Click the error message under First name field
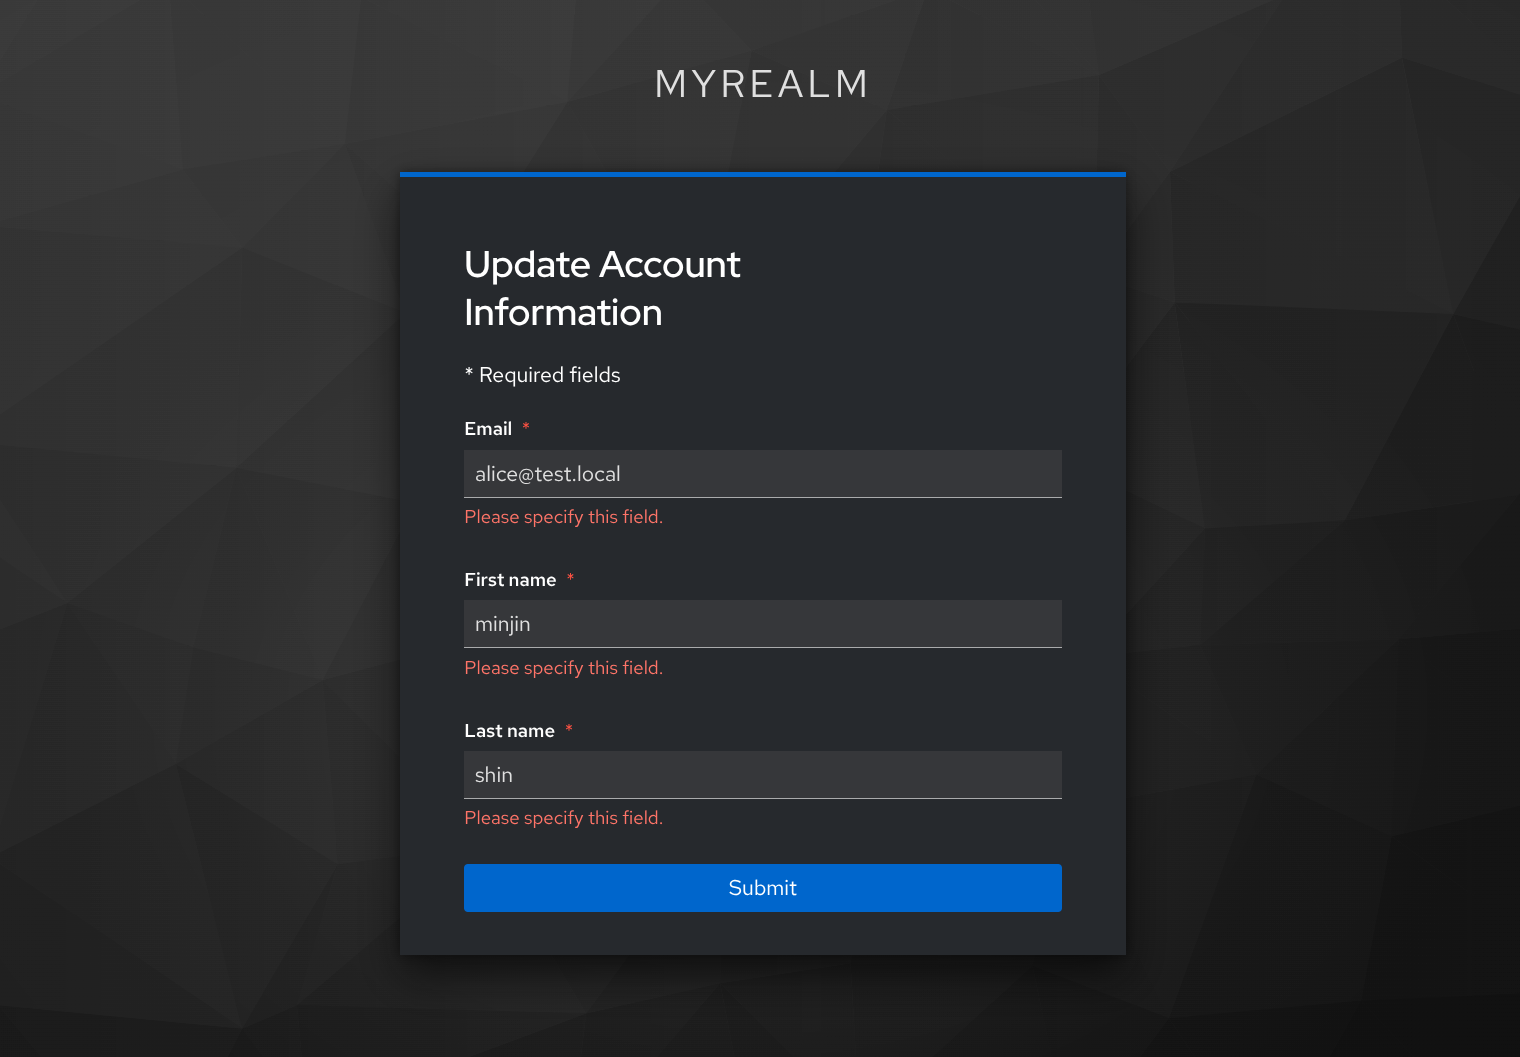The height and width of the screenshot is (1057, 1520). (564, 668)
